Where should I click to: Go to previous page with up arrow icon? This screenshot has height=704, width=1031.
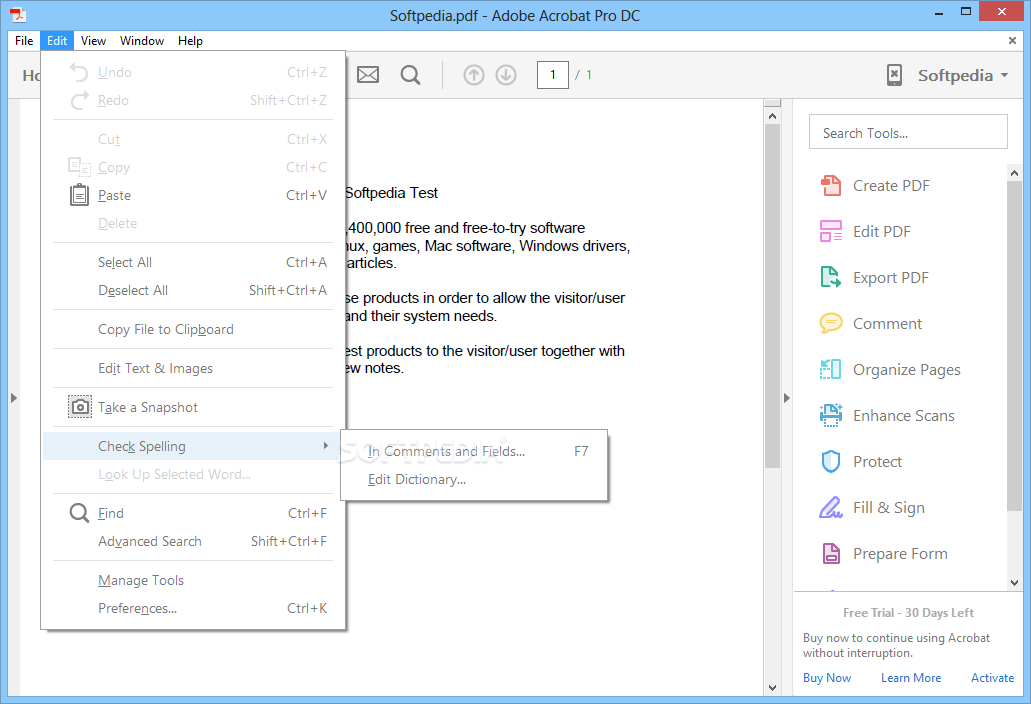tap(473, 75)
